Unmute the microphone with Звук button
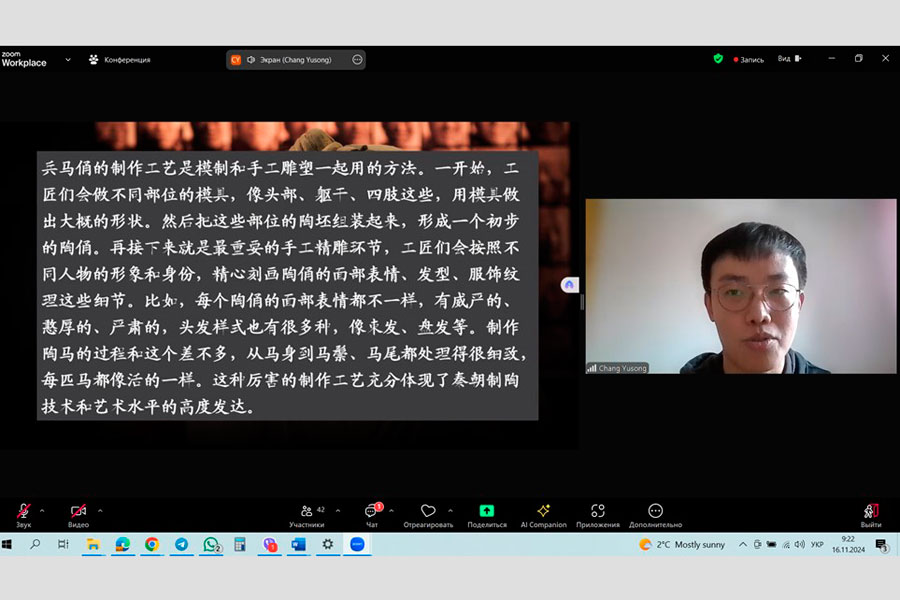Screen dimensions: 900x600 [x=23, y=515]
